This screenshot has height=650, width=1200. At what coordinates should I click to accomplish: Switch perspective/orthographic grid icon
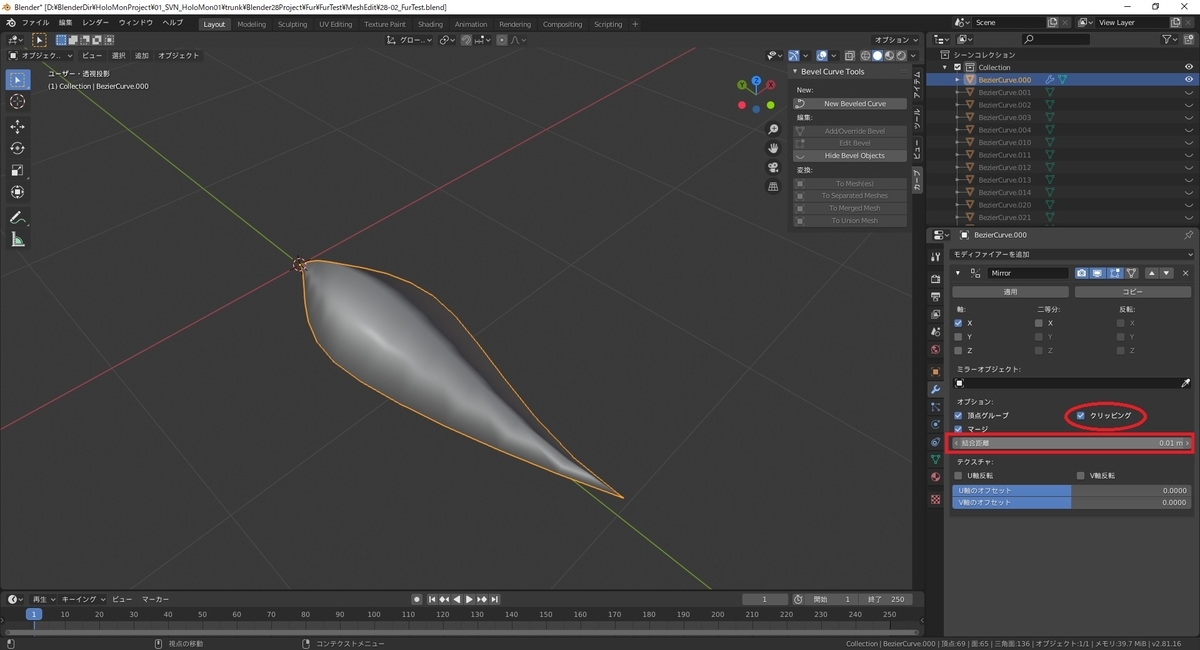[773, 186]
